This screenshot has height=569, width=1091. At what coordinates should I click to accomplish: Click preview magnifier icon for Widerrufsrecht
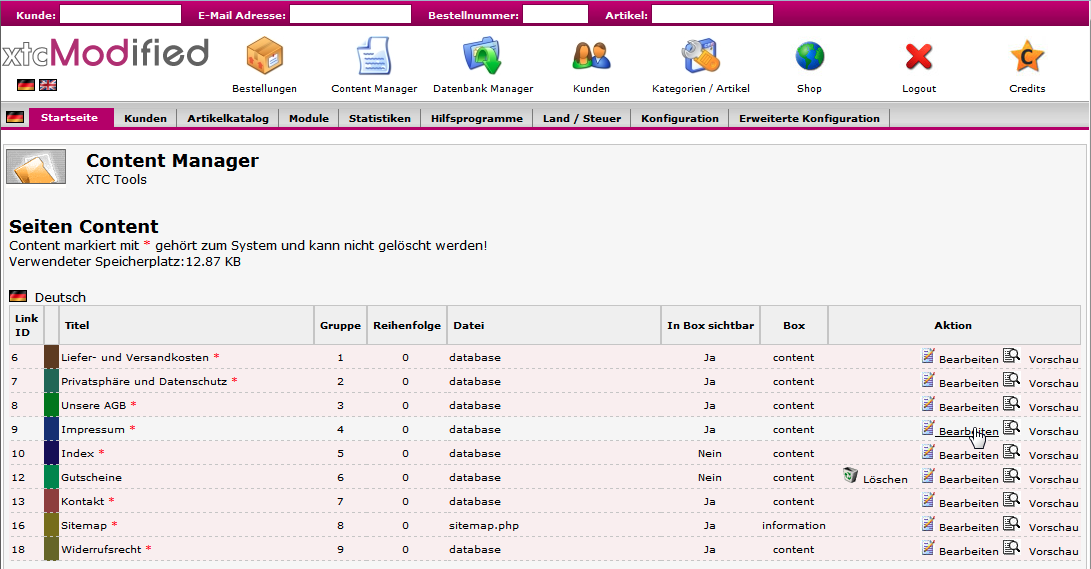(1011, 547)
